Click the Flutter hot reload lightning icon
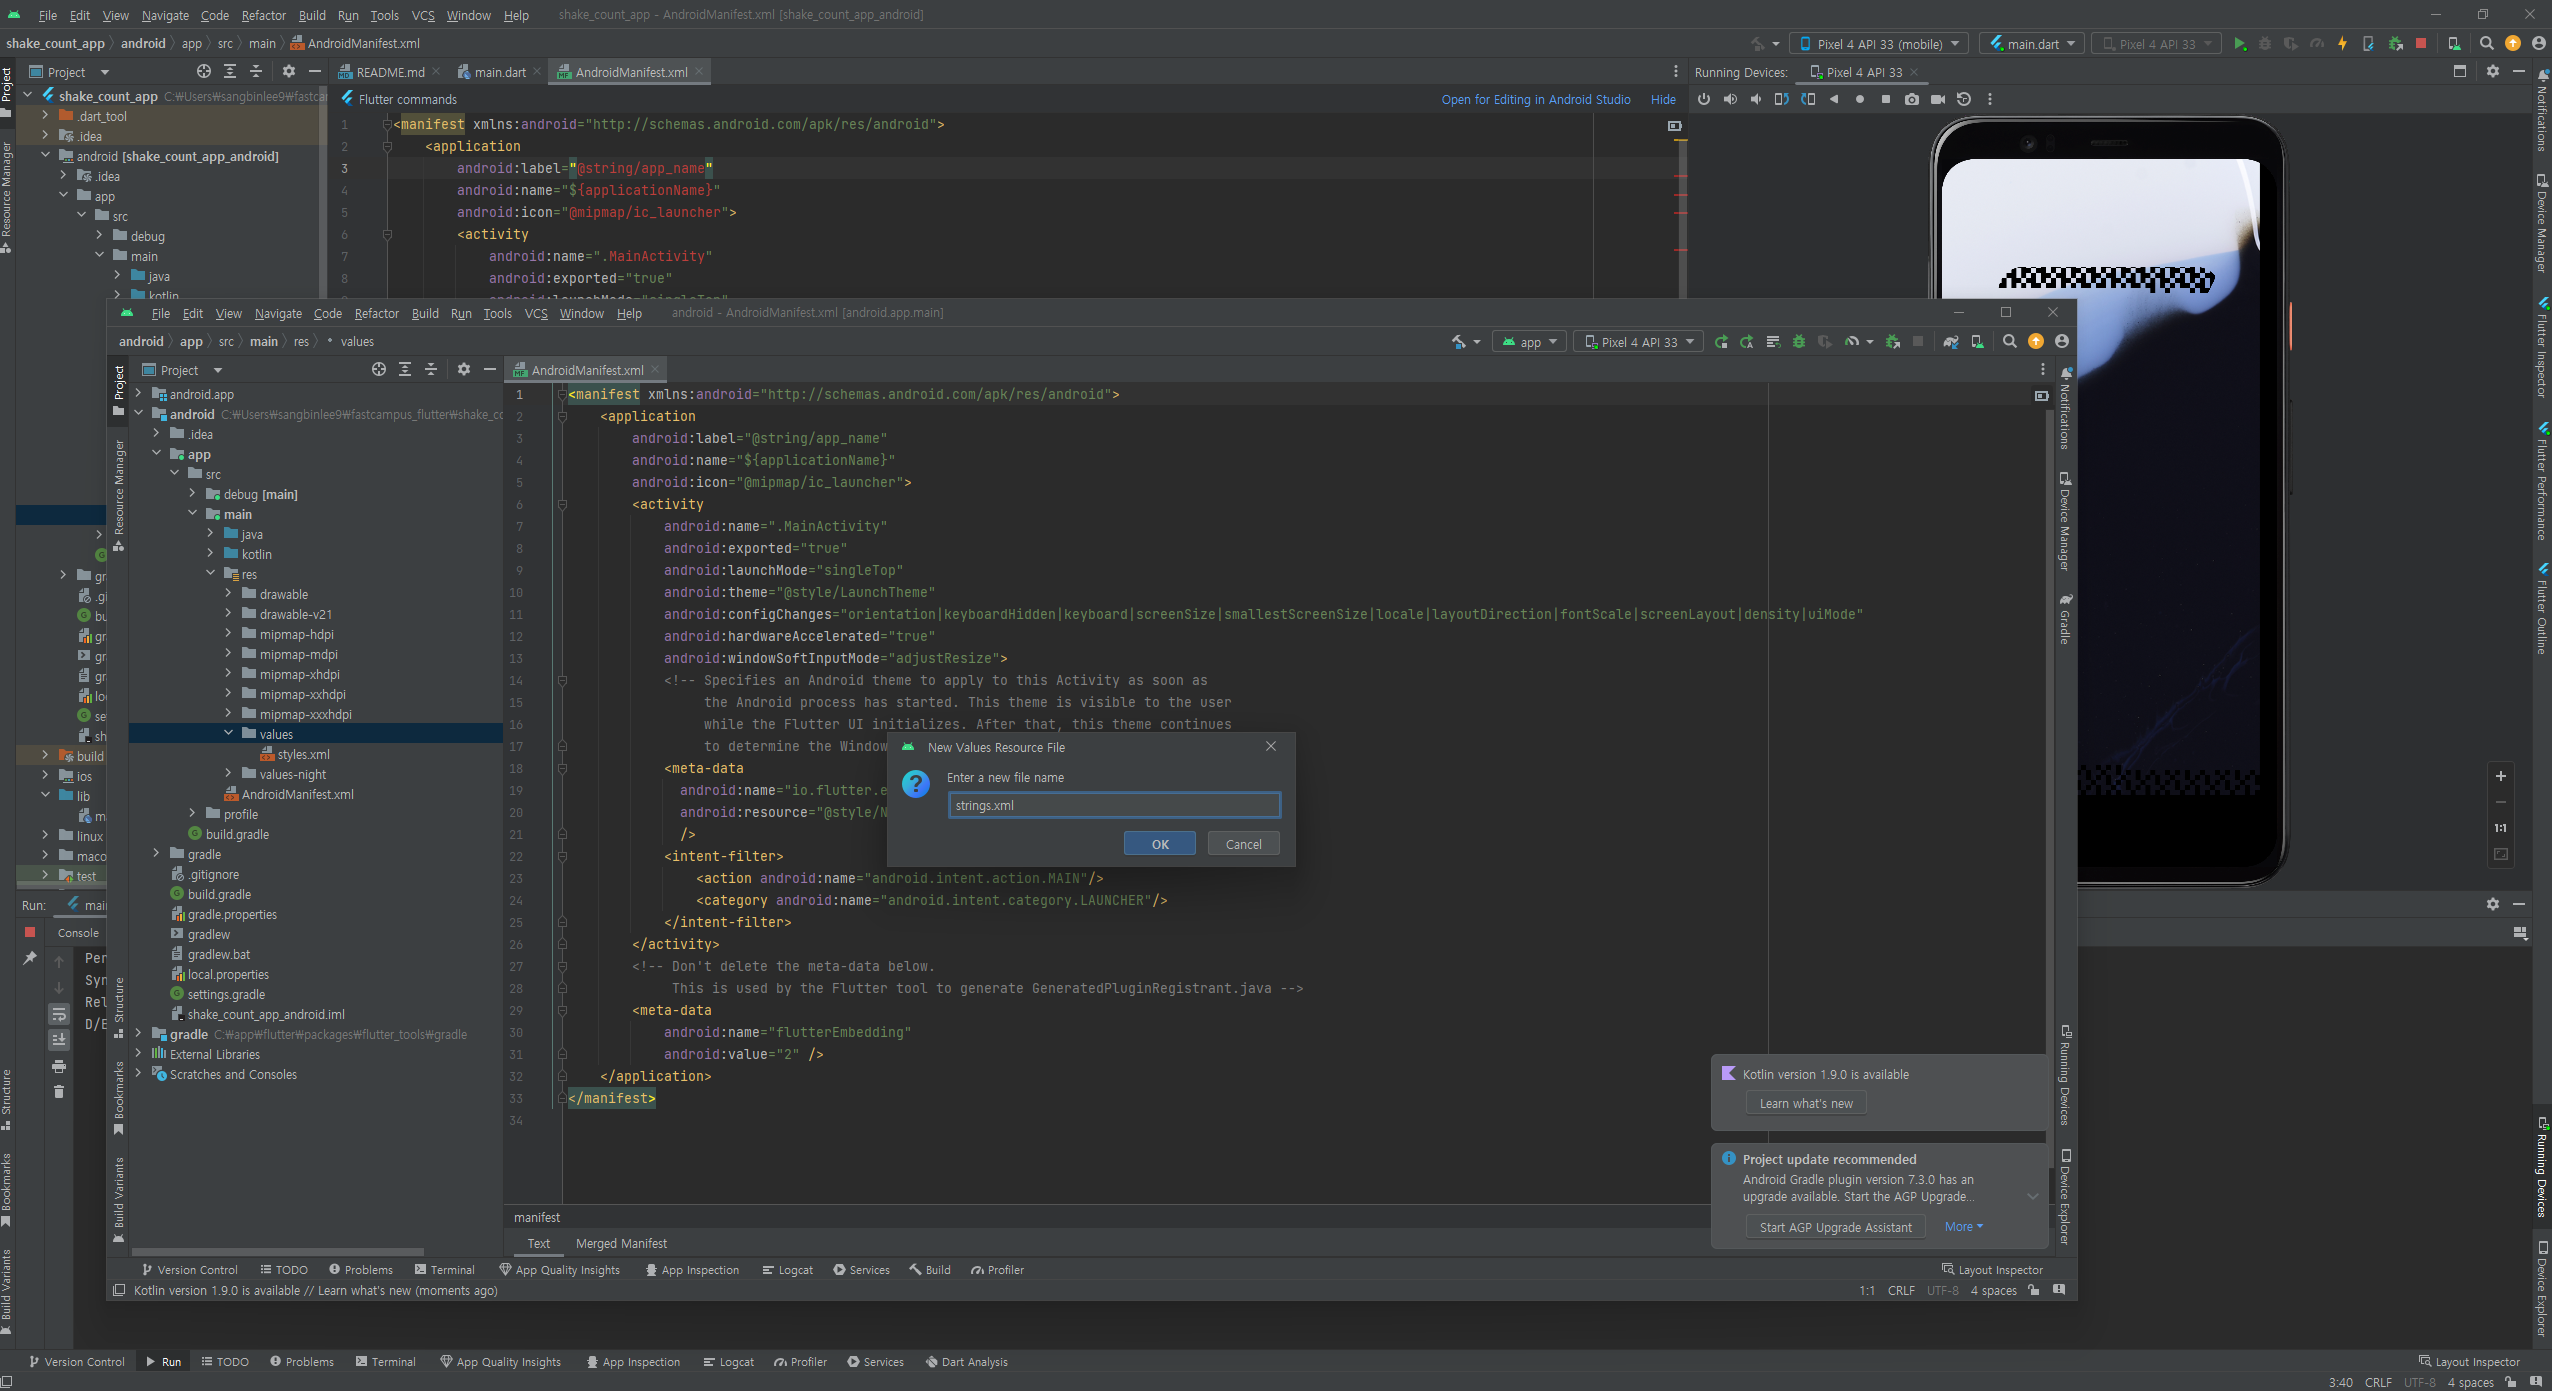 tap(2342, 44)
